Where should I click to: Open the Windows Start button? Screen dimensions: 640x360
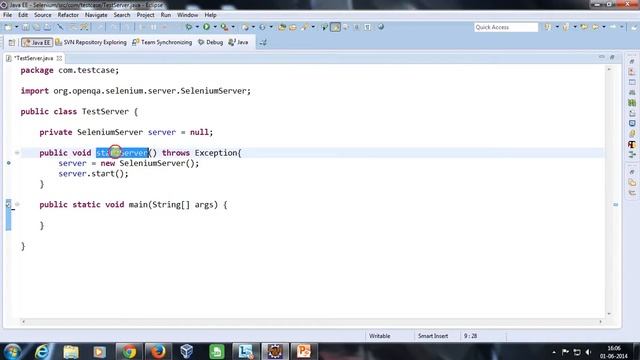tap(13, 351)
